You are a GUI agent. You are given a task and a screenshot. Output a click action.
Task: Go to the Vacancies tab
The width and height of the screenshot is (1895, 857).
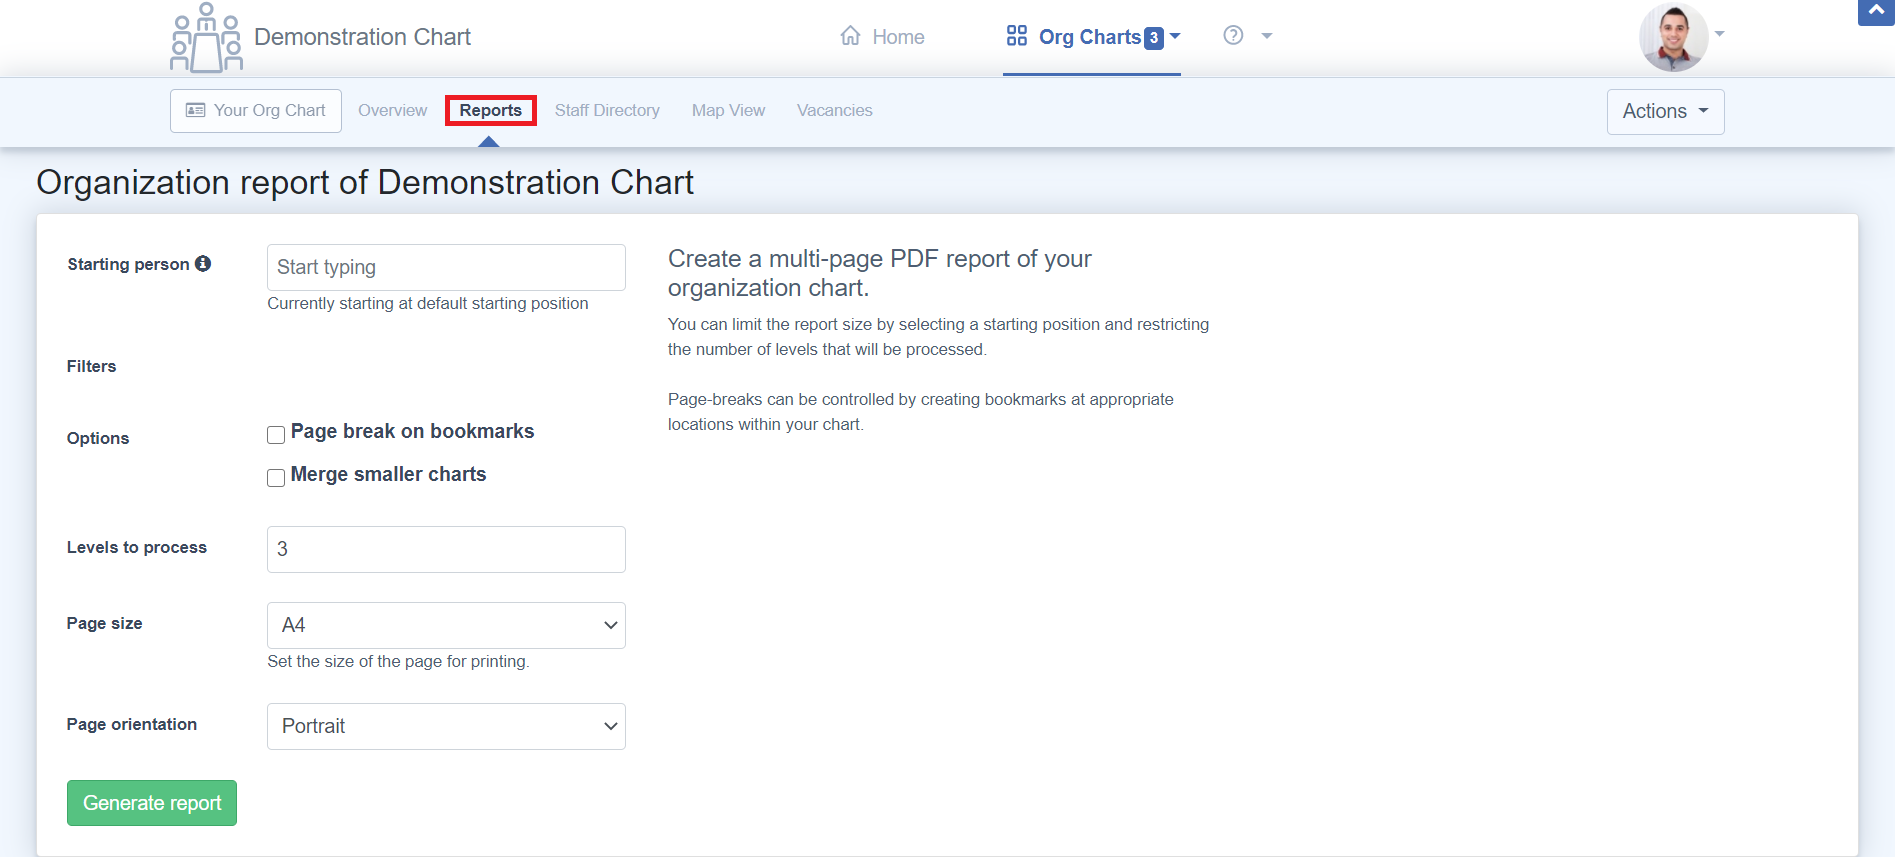pyautogui.click(x=834, y=110)
